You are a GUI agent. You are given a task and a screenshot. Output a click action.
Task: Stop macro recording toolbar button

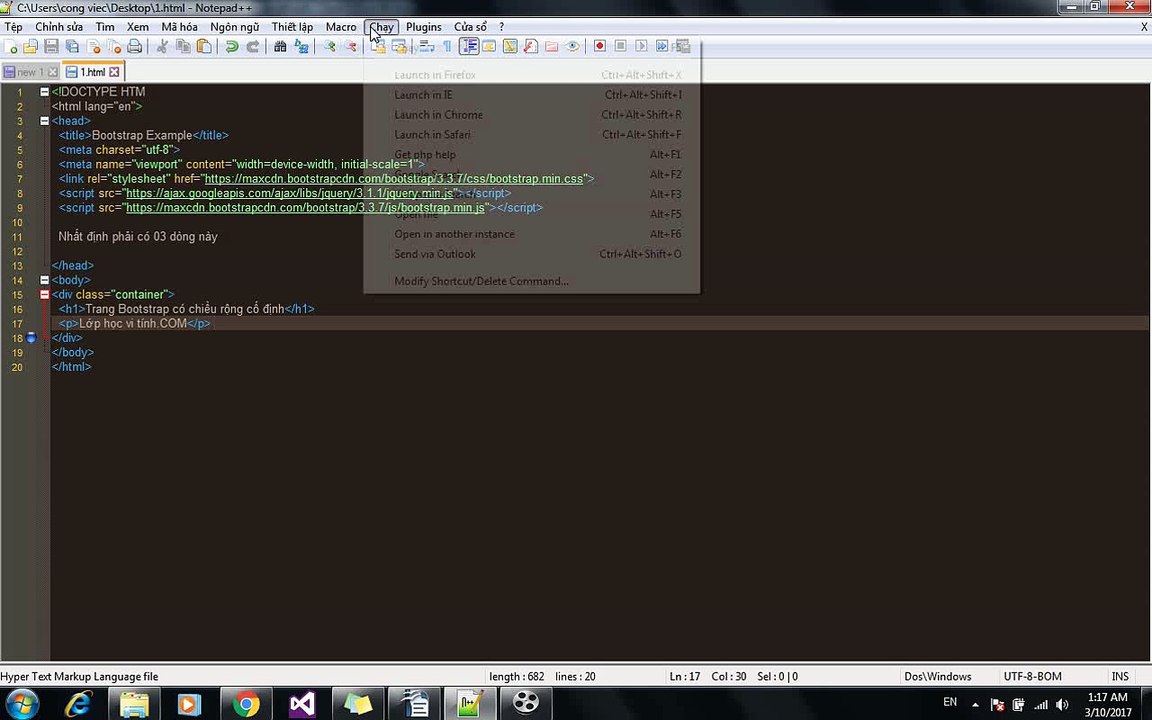pos(621,46)
